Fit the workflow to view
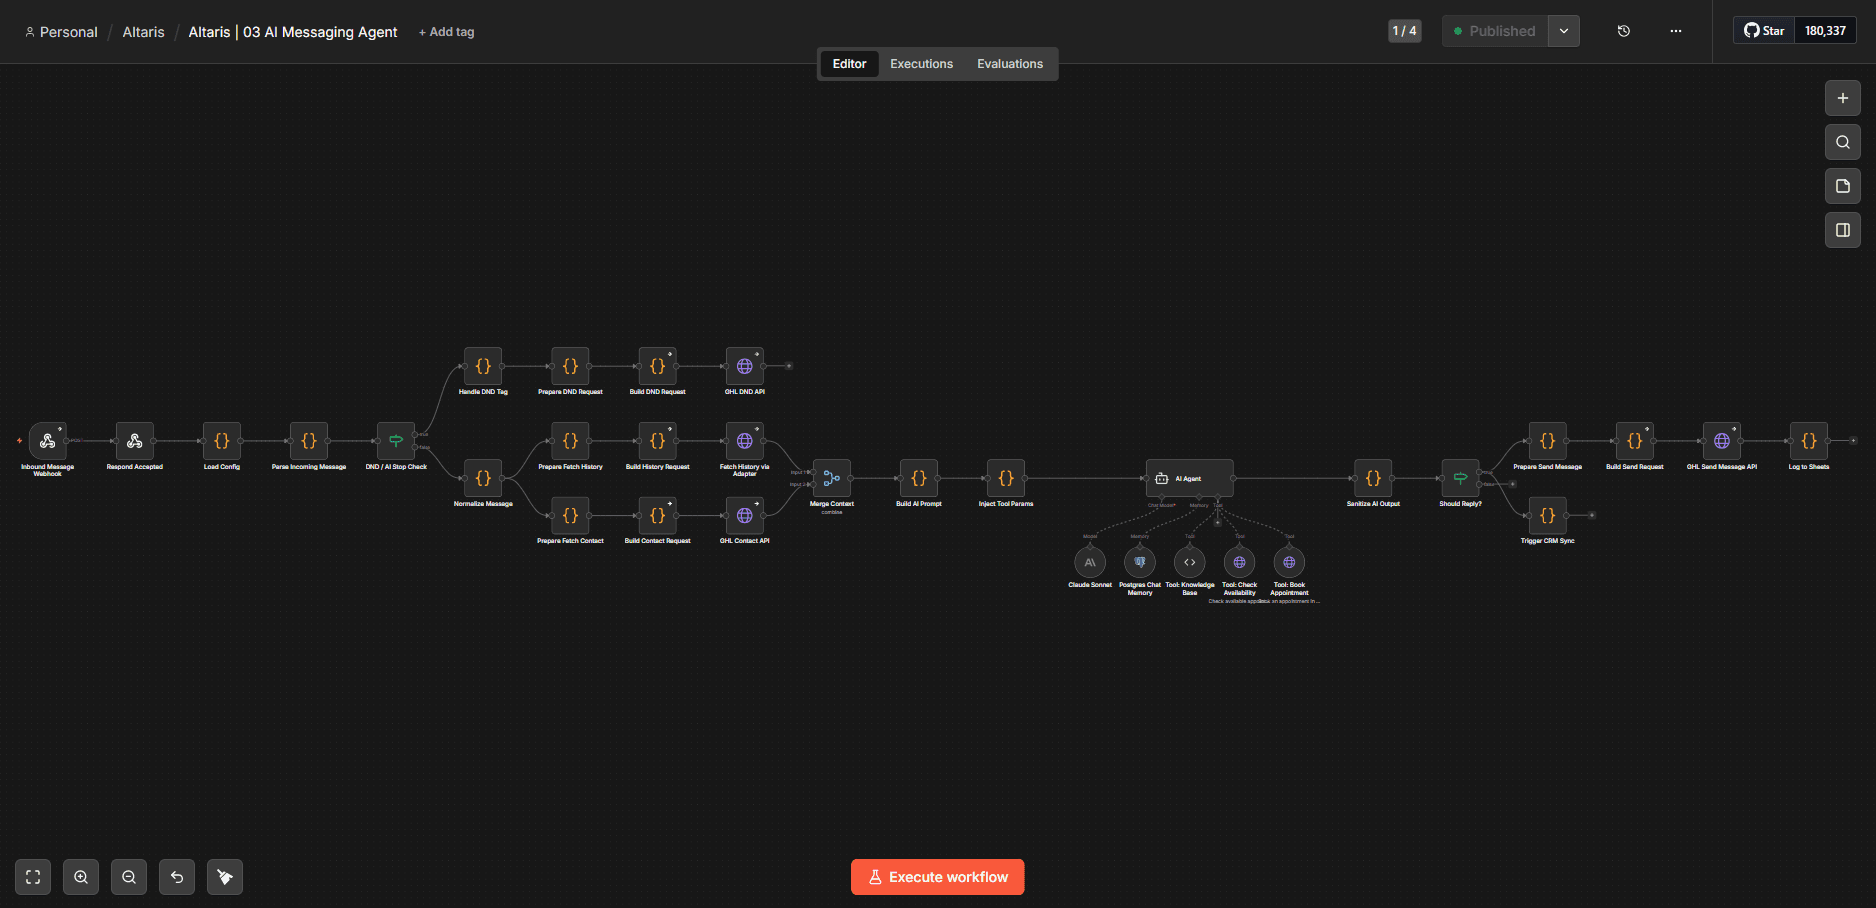 33,877
